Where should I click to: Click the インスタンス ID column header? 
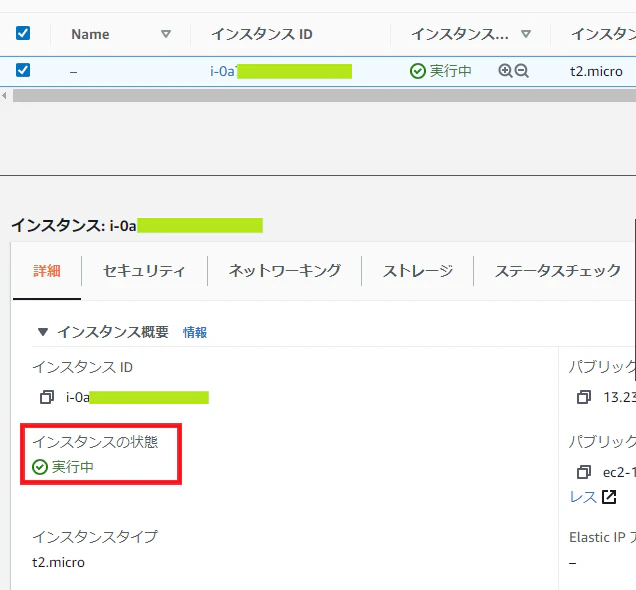click(262, 34)
